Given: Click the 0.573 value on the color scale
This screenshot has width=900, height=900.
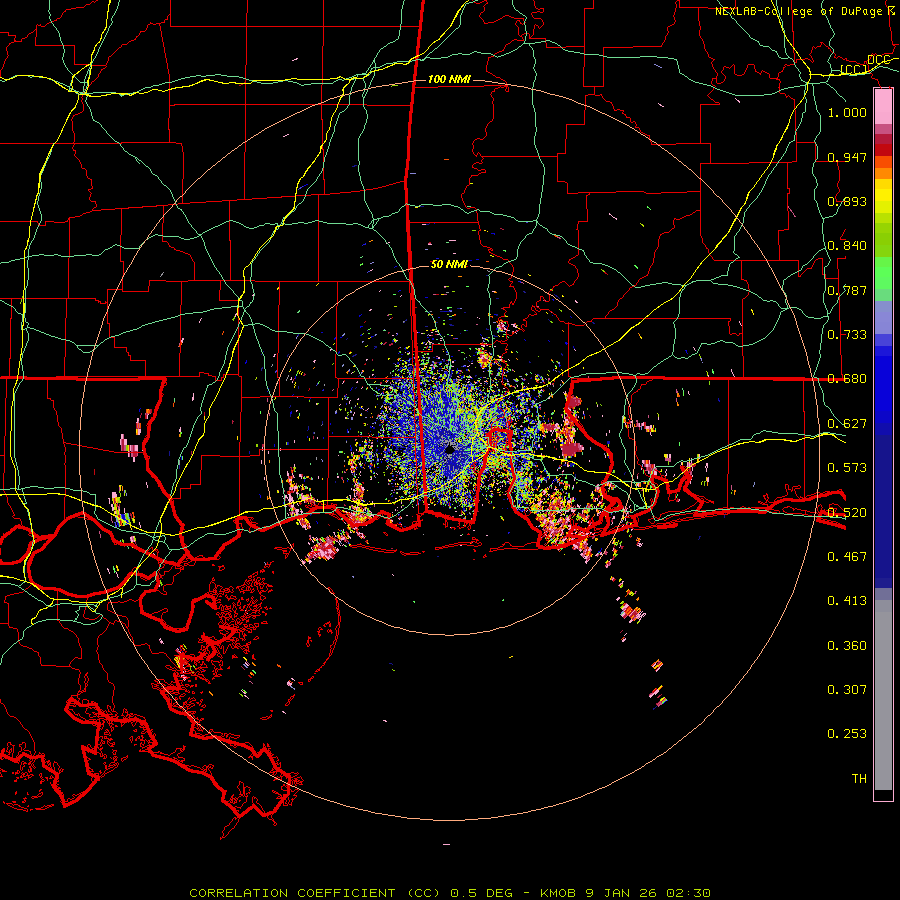Looking at the screenshot, I should click(x=847, y=468).
